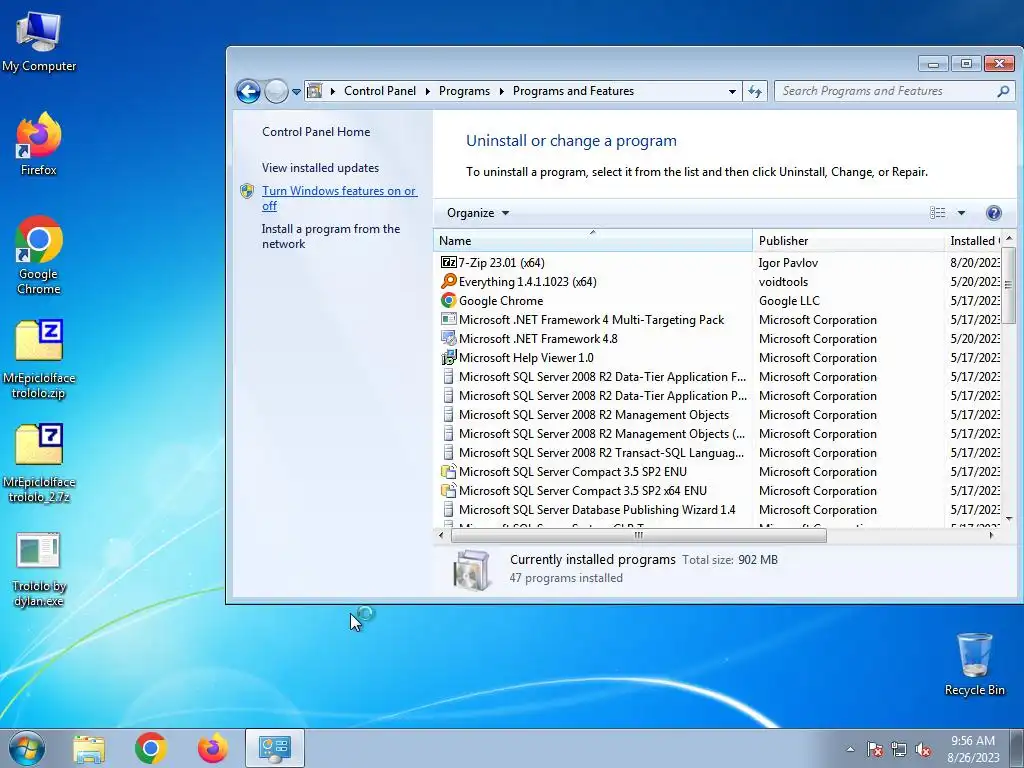This screenshot has height=768, width=1024.
Task: Click the Programs and Features breadcrumb
Action: [x=573, y=91]
